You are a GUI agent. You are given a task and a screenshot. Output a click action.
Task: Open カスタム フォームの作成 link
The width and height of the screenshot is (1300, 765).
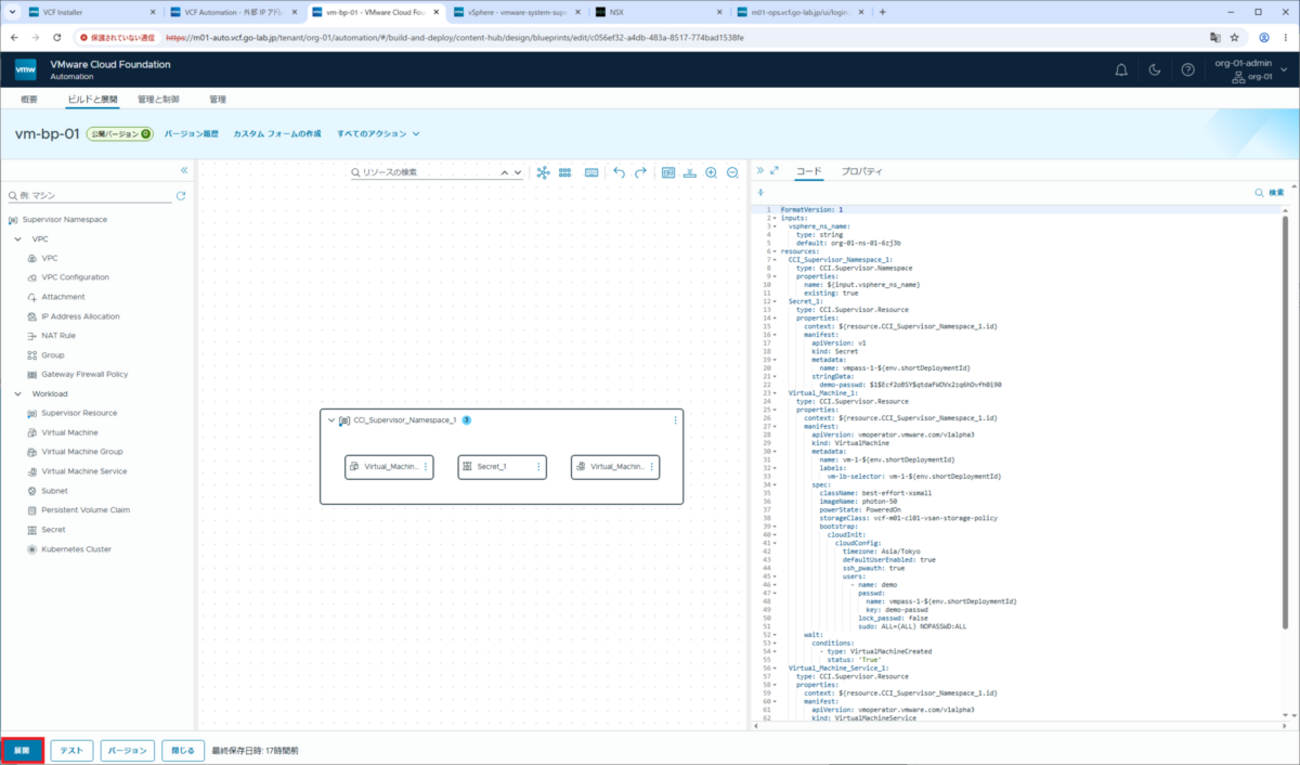pos(277,134)
